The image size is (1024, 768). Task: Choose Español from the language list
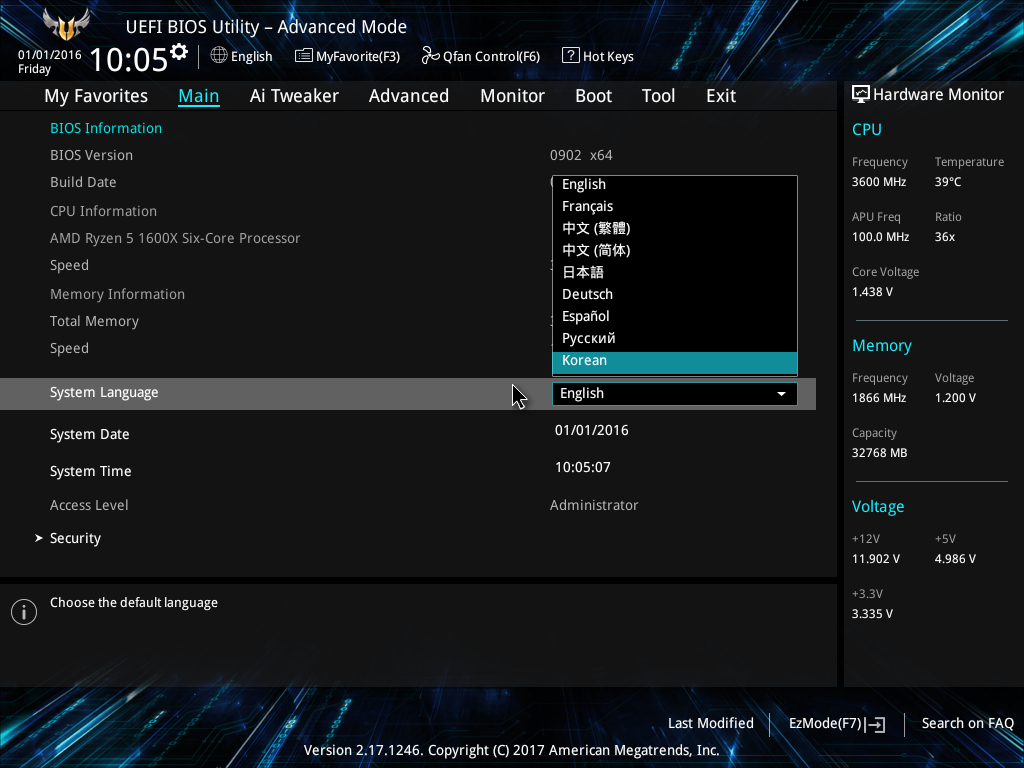pos(675,316)
